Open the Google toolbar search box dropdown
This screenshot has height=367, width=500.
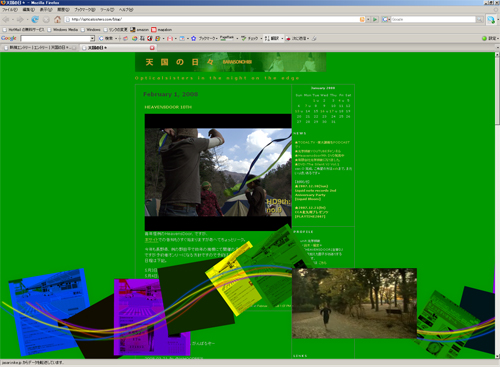pos(92,38)
